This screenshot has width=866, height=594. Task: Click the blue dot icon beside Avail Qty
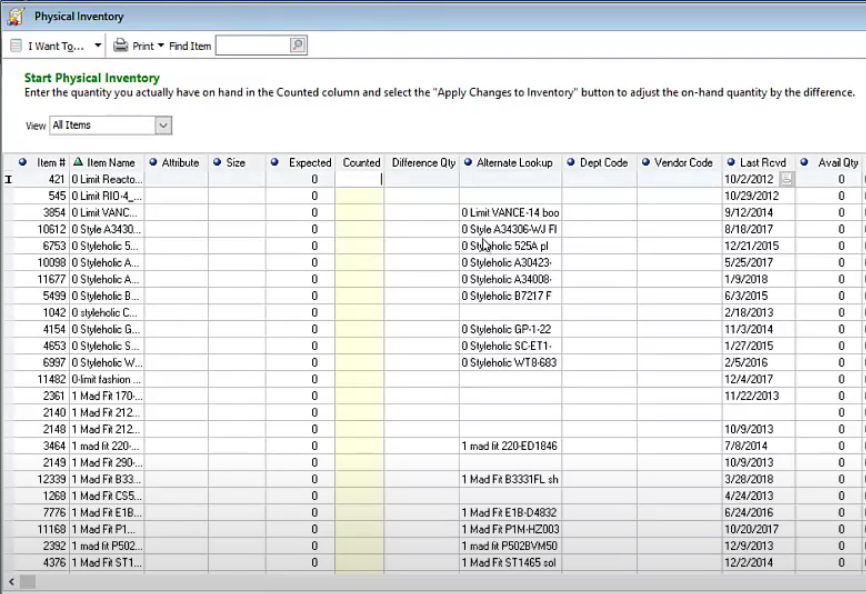[804, 162]
